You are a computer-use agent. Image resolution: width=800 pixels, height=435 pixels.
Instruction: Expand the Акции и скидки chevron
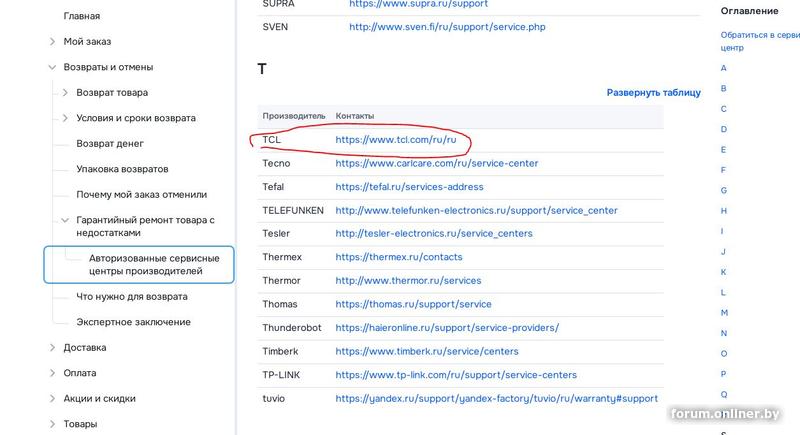[52, 398]
